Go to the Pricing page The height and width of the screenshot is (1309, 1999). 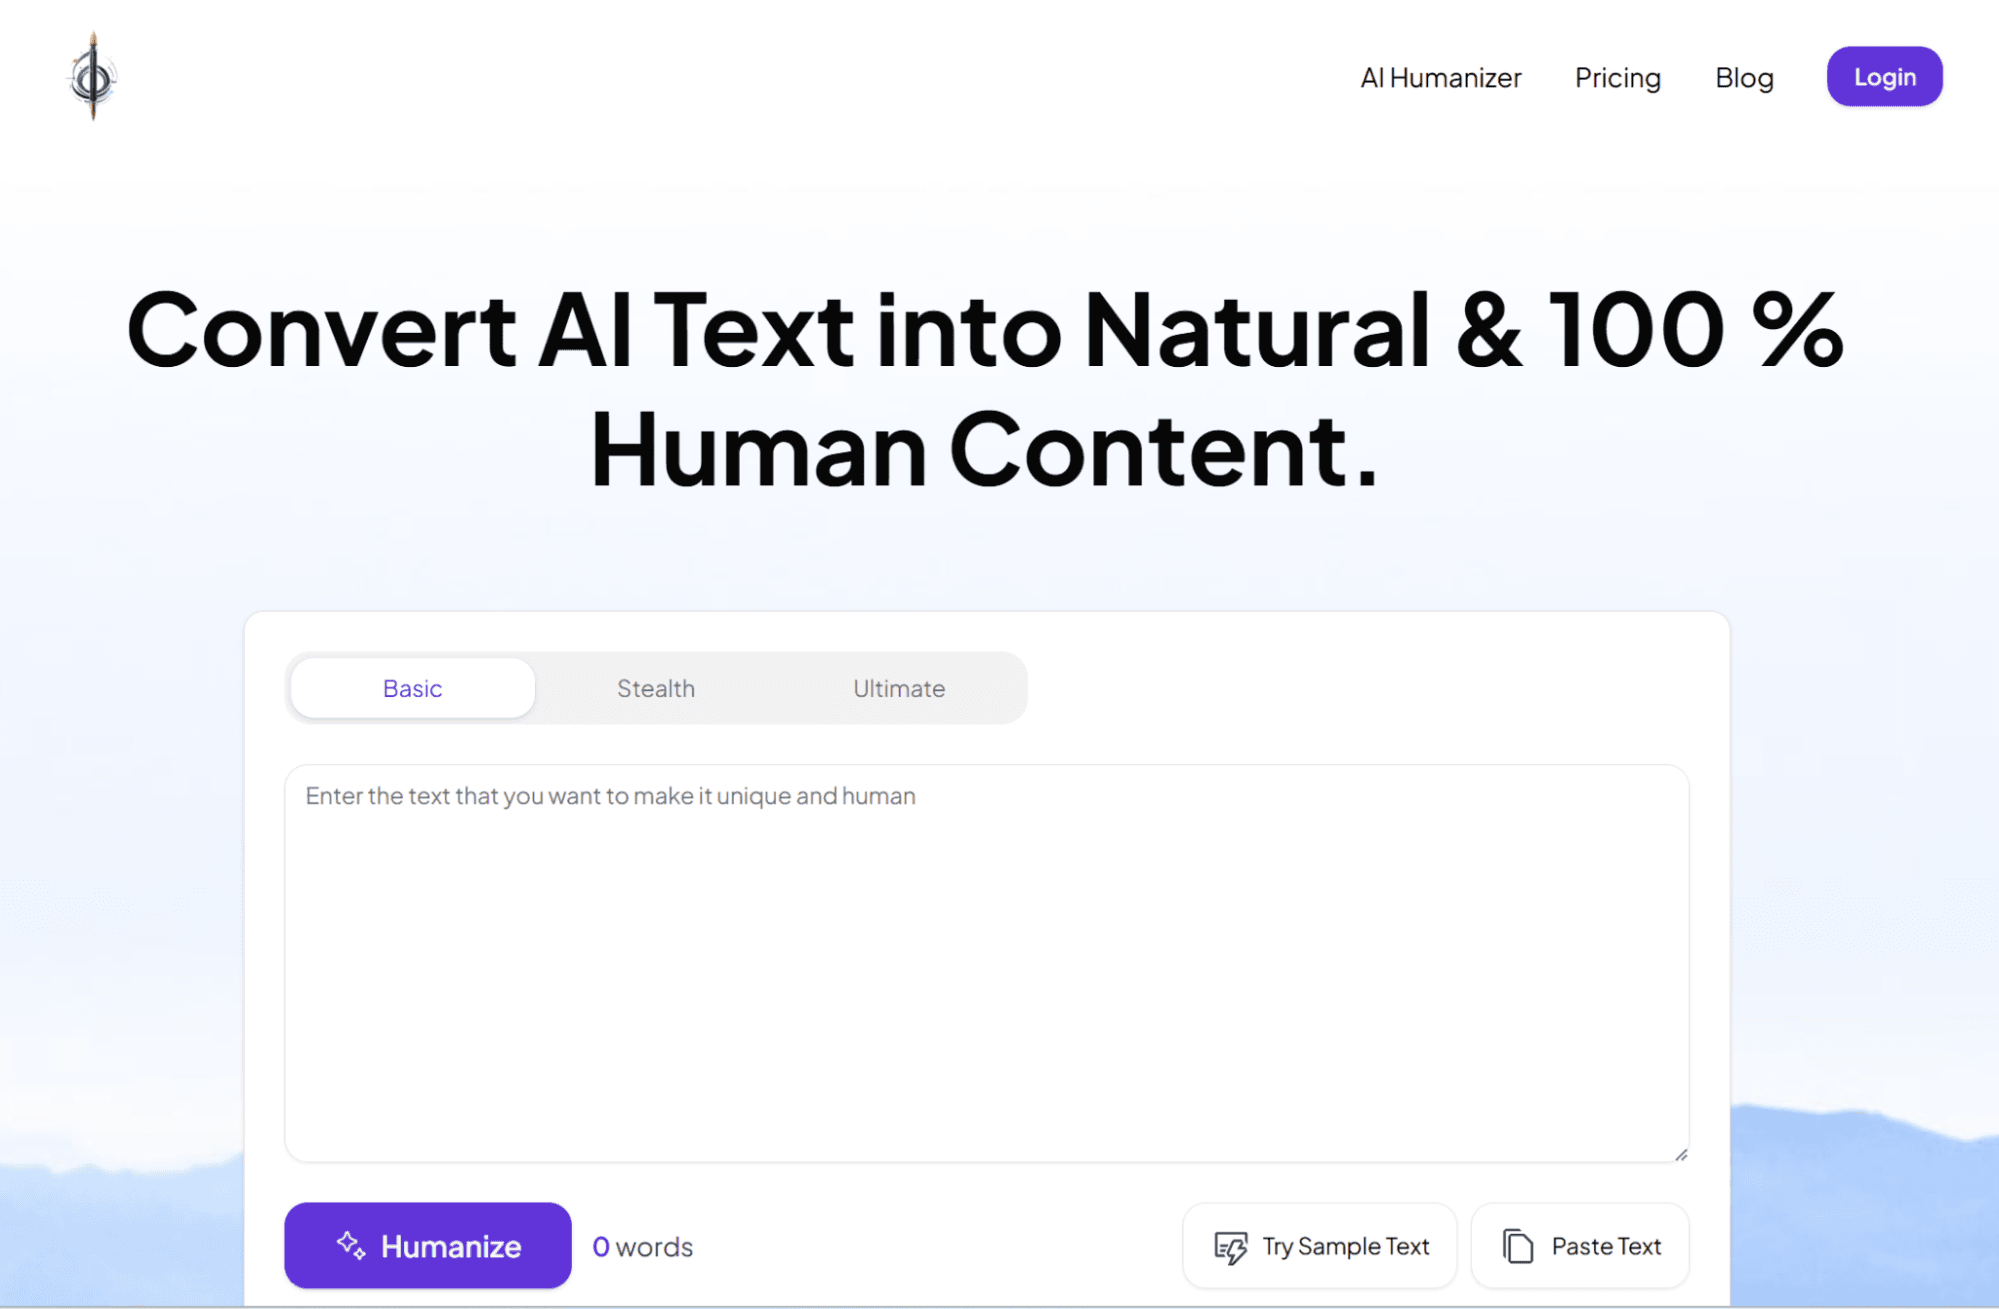coord(1617,77)
